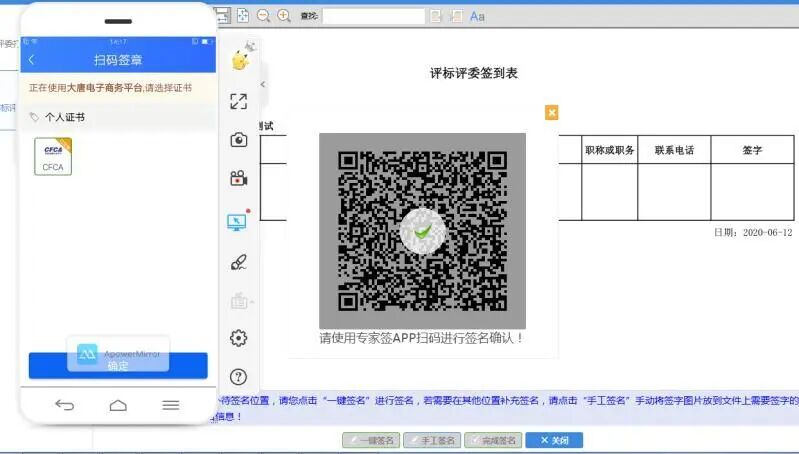Click the greyed keyboard icon in sidebar
The image size is (799, 454).
pyautogui.click(x=239, y=301)
